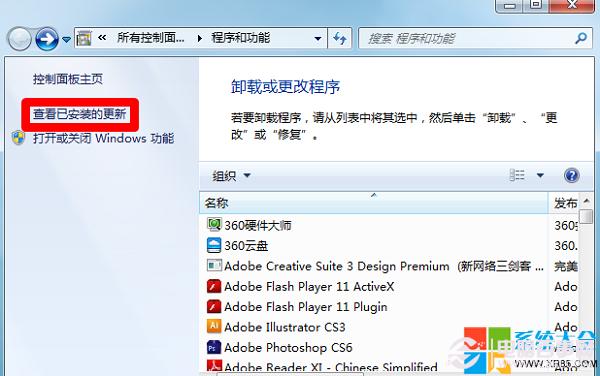Click the refresh button beside address bar
This screenshot has width=600, height=376.
point(340,38)
